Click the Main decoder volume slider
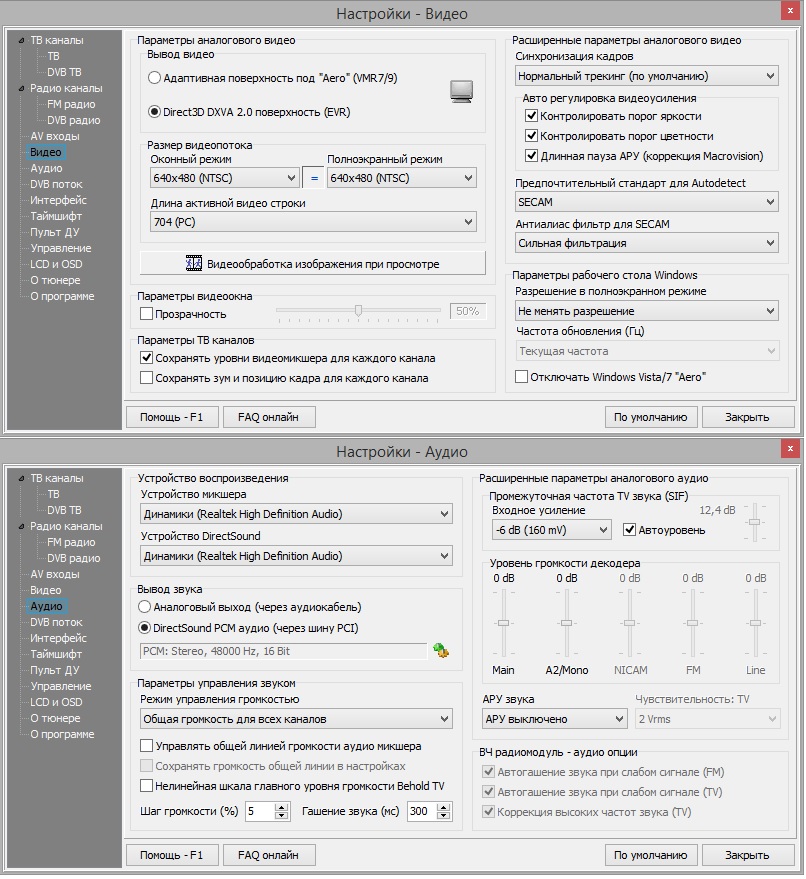This screenshot has width=806, height=879. point(504,623)
